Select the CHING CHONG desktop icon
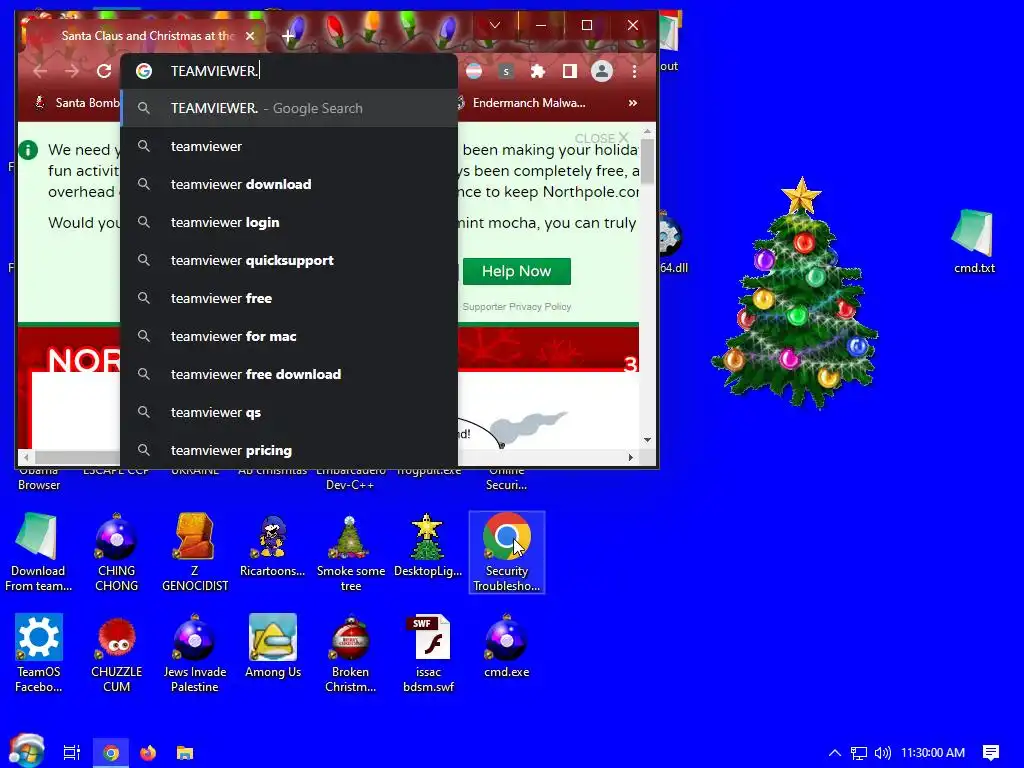This screenshot has height=768, width=1024. point(116,552)
